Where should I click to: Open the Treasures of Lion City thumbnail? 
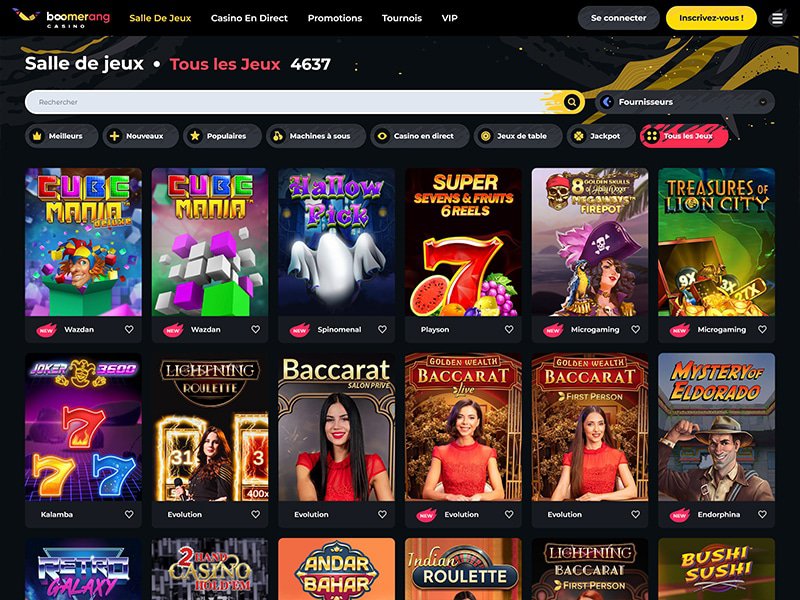tap(716, 242)
